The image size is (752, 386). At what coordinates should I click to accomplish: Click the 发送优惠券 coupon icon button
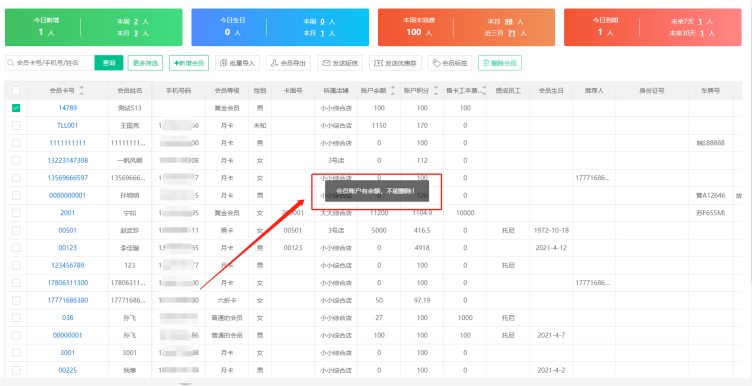[x=395, y=63]
